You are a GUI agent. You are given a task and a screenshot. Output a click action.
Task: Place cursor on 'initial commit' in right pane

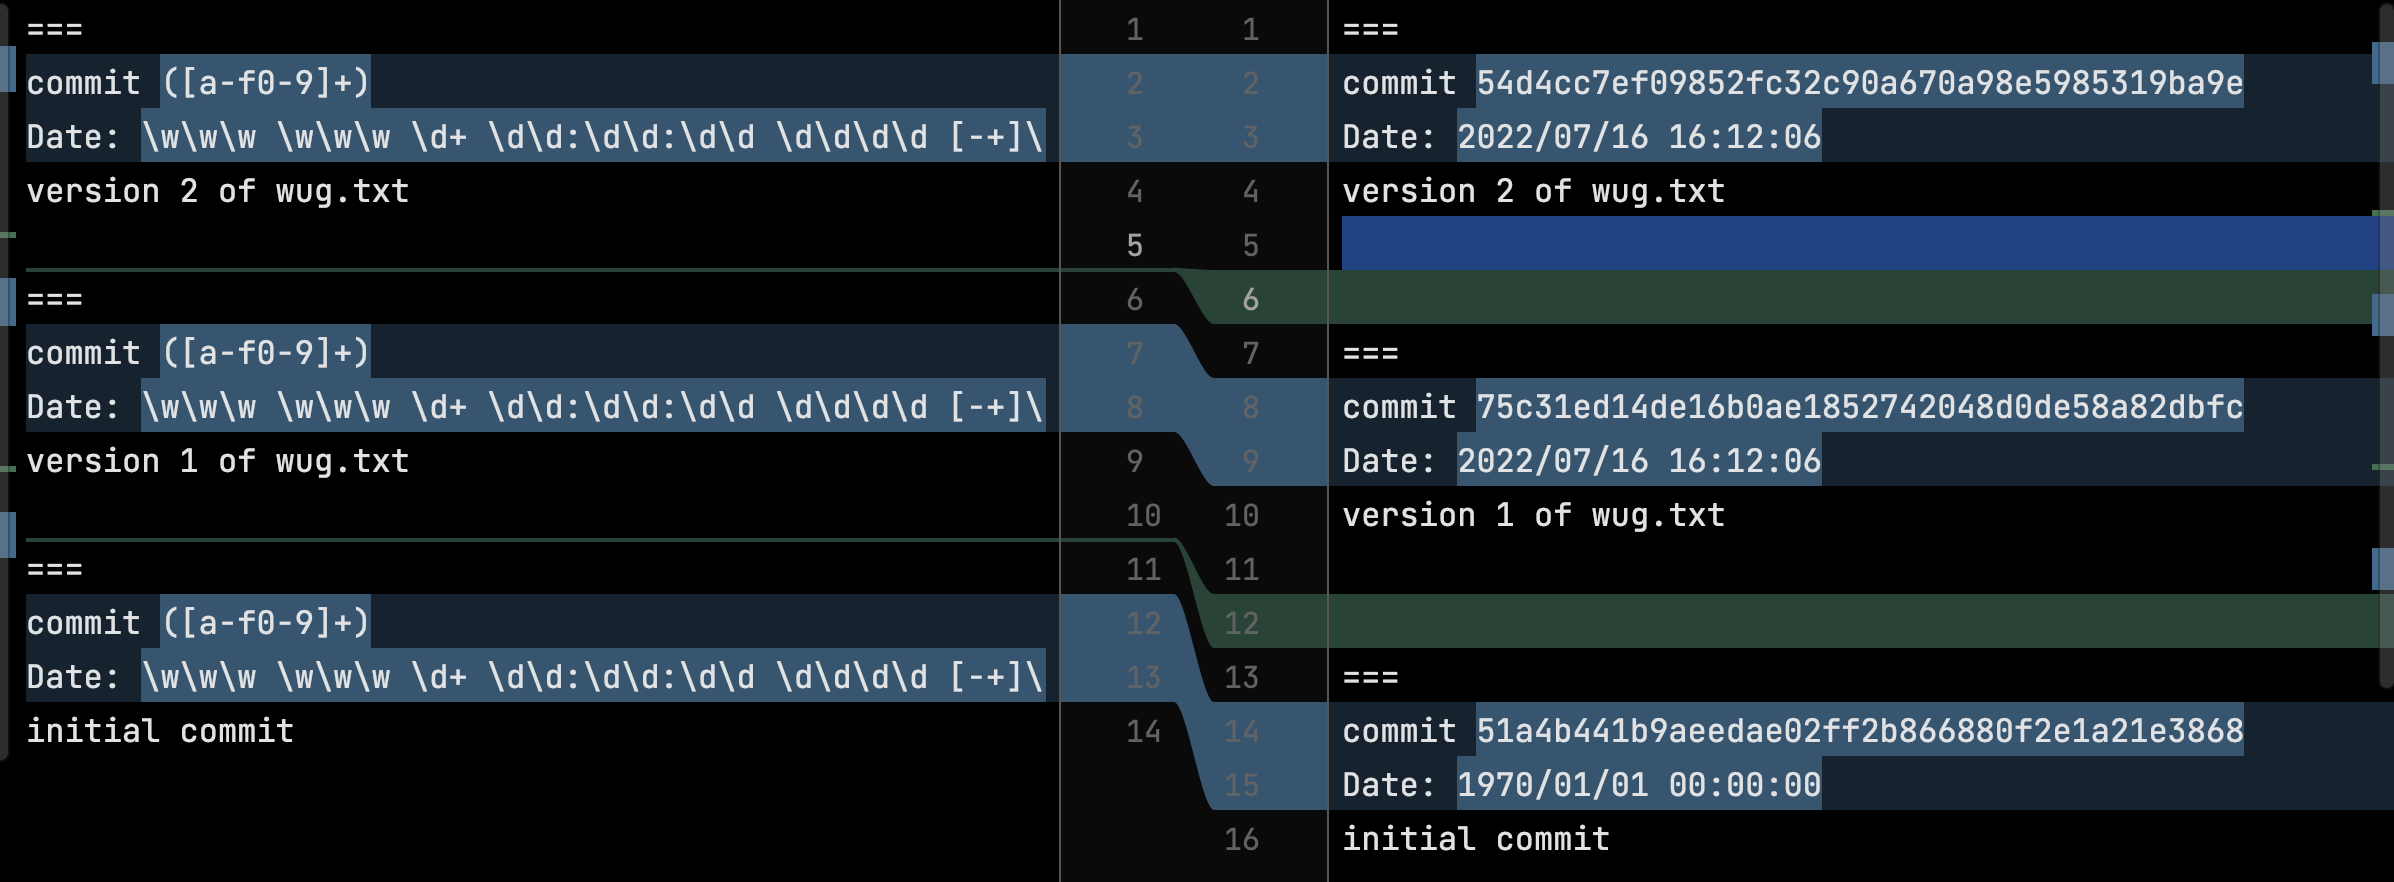coord(1475,839)
